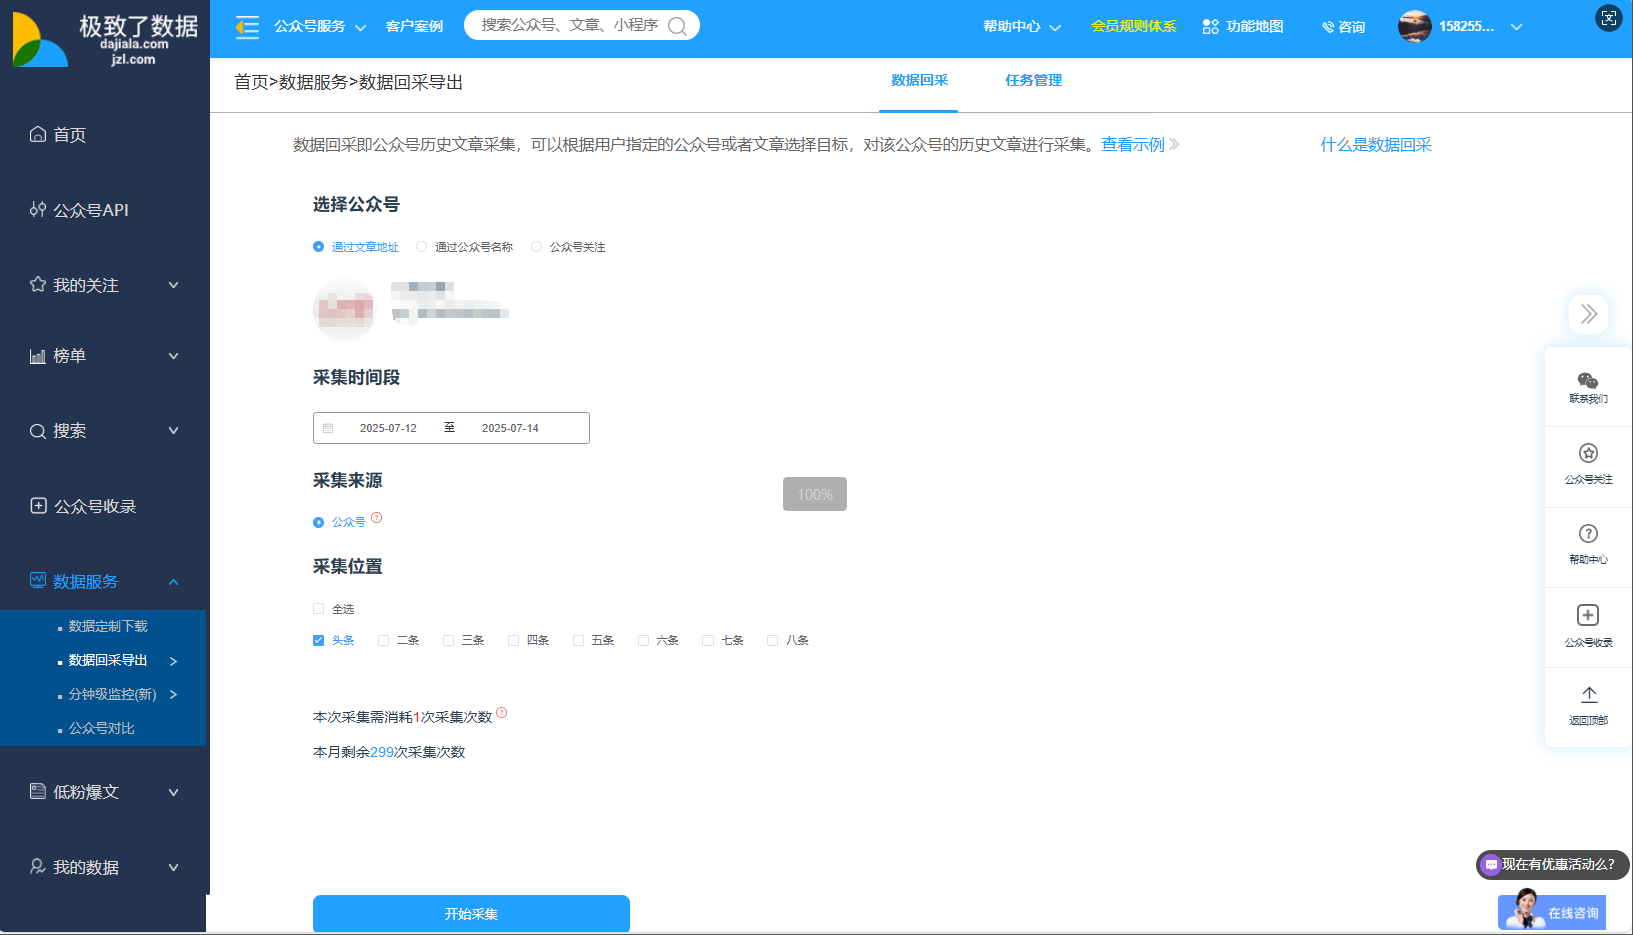Check the 八条 checkbox
The image size is (1633, 935).
(772, 640)
